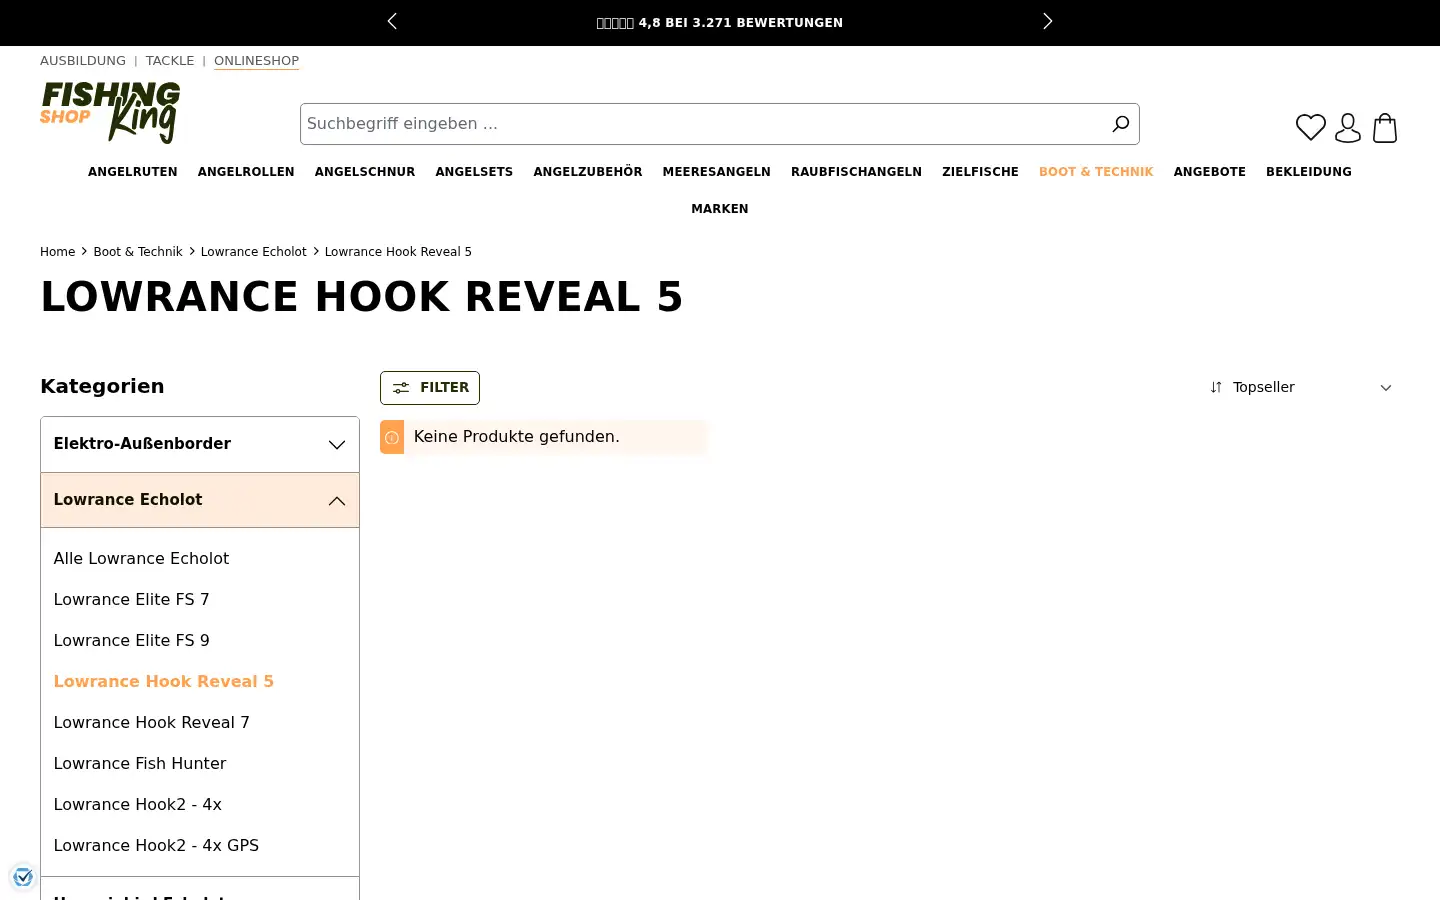Select Lowrance Elite FS 9 category
This screenshot has width=1440, height=900.
131,641
